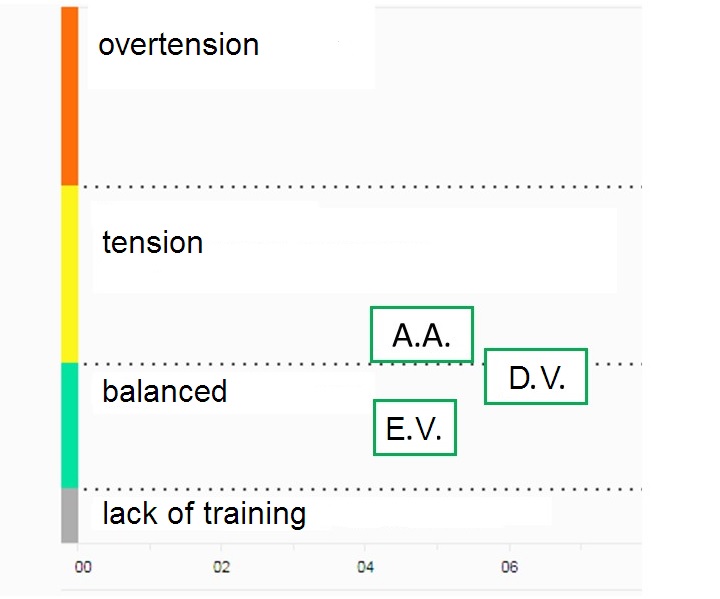Click the 04 axis tick label
The image size is (720, 599).
(365, 568)
